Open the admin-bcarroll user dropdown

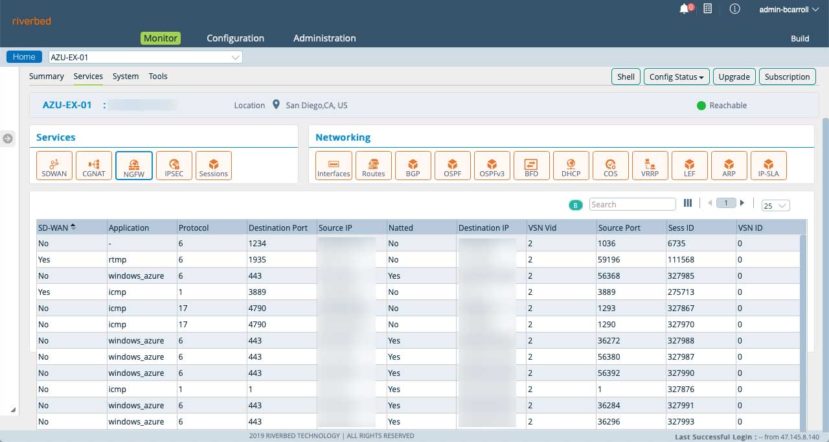pos(788,10)
